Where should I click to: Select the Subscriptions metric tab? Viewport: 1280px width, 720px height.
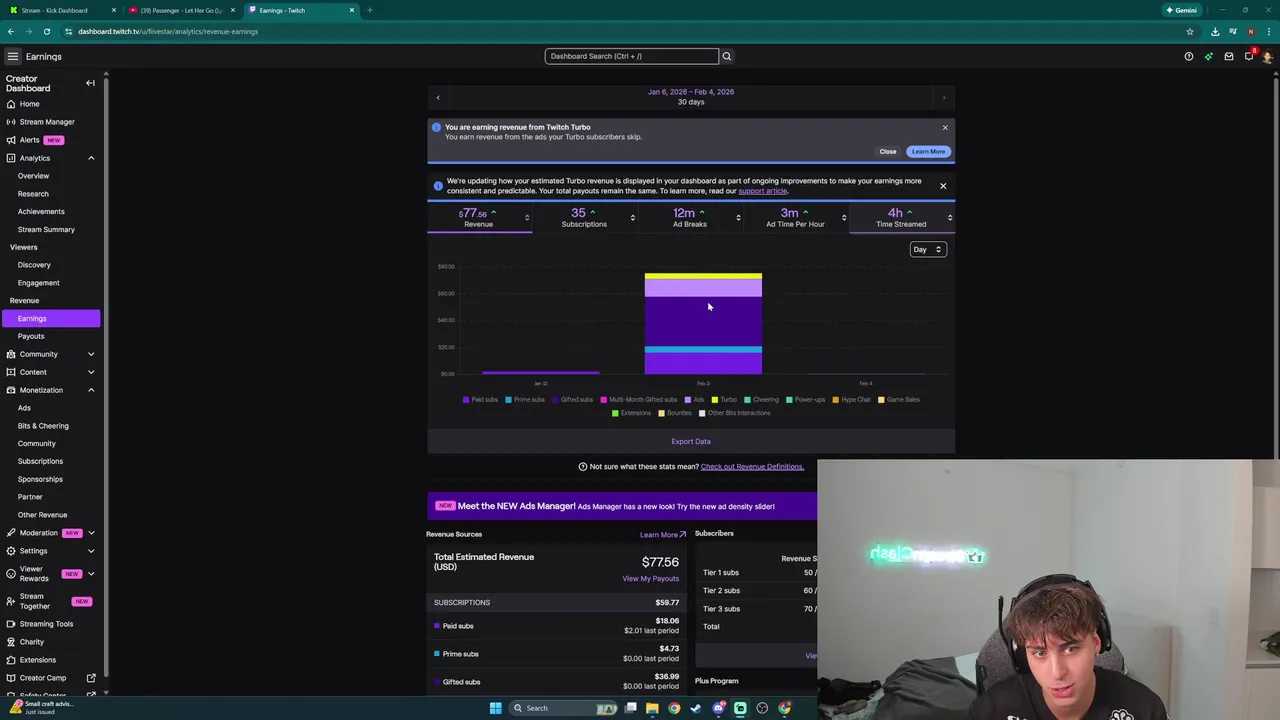coord(584,217)
